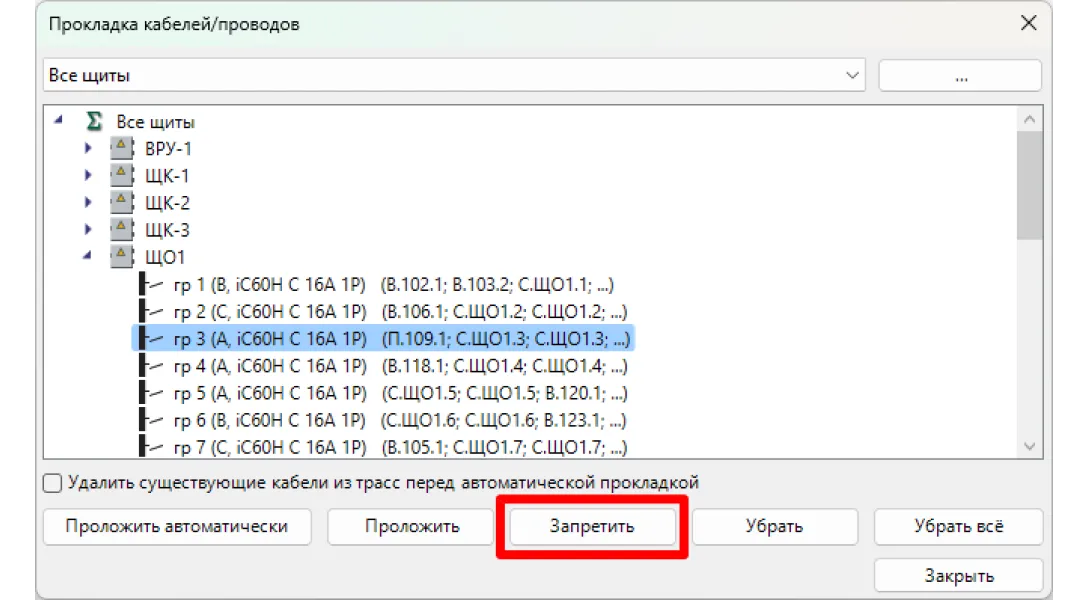Click the breaker icon of гр 5
Image resolution: width=1088 pixels, height=600 pixels.
[x=151, y=393]
